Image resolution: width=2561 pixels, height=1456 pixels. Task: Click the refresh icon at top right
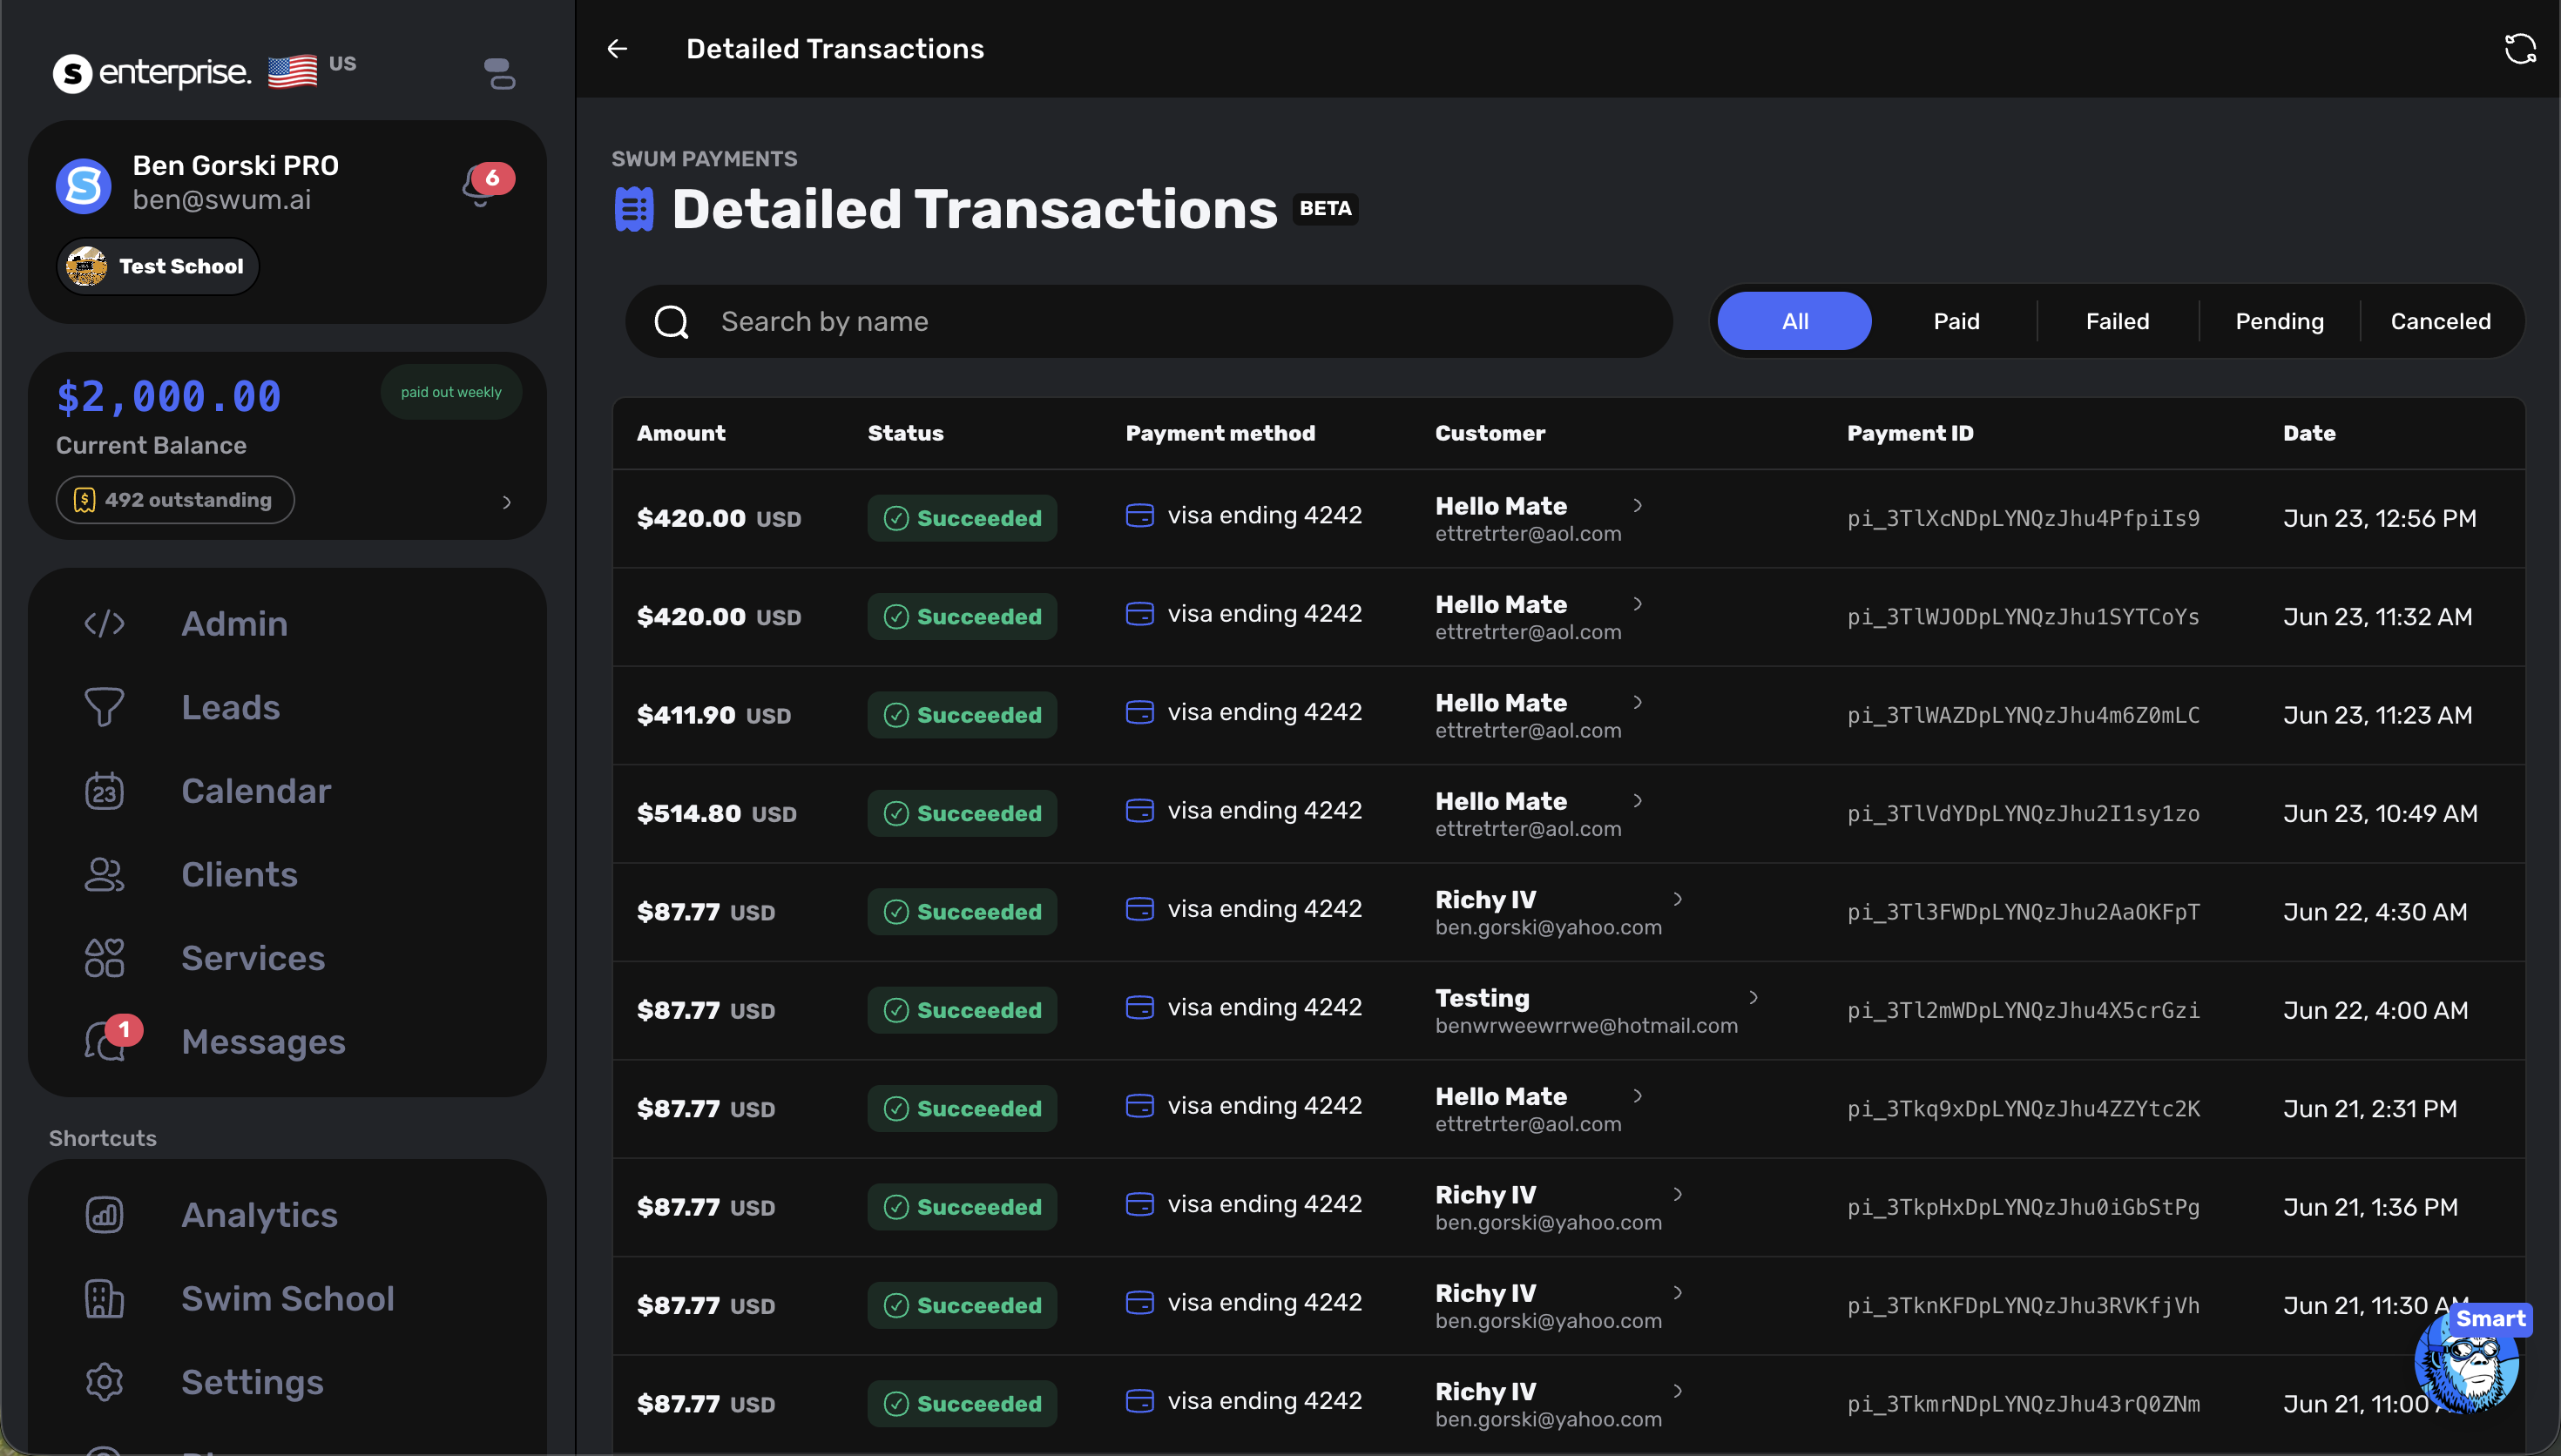[x=2520, y=48]
